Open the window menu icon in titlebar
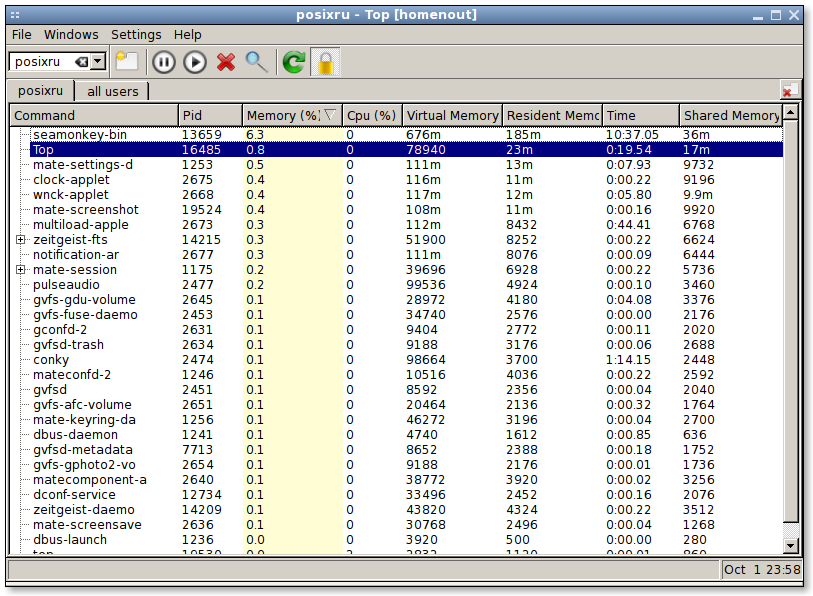Viewport: 813px width, 596px height. pyautogui.click(x=15, y=15)
